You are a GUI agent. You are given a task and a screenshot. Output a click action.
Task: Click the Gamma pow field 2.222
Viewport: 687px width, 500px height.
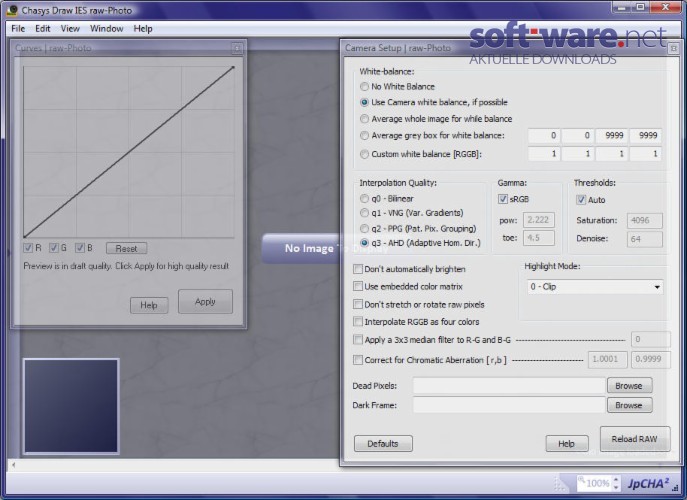[538, 220]
